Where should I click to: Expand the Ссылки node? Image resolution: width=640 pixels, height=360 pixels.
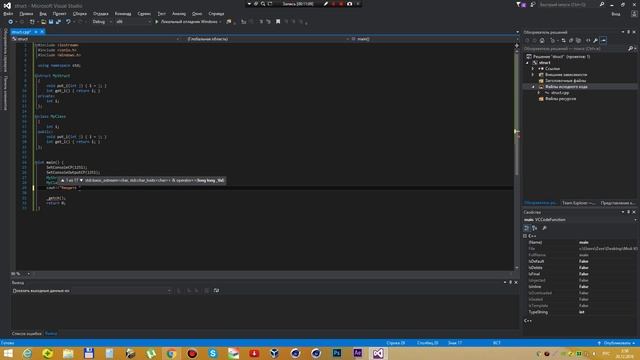533,69
